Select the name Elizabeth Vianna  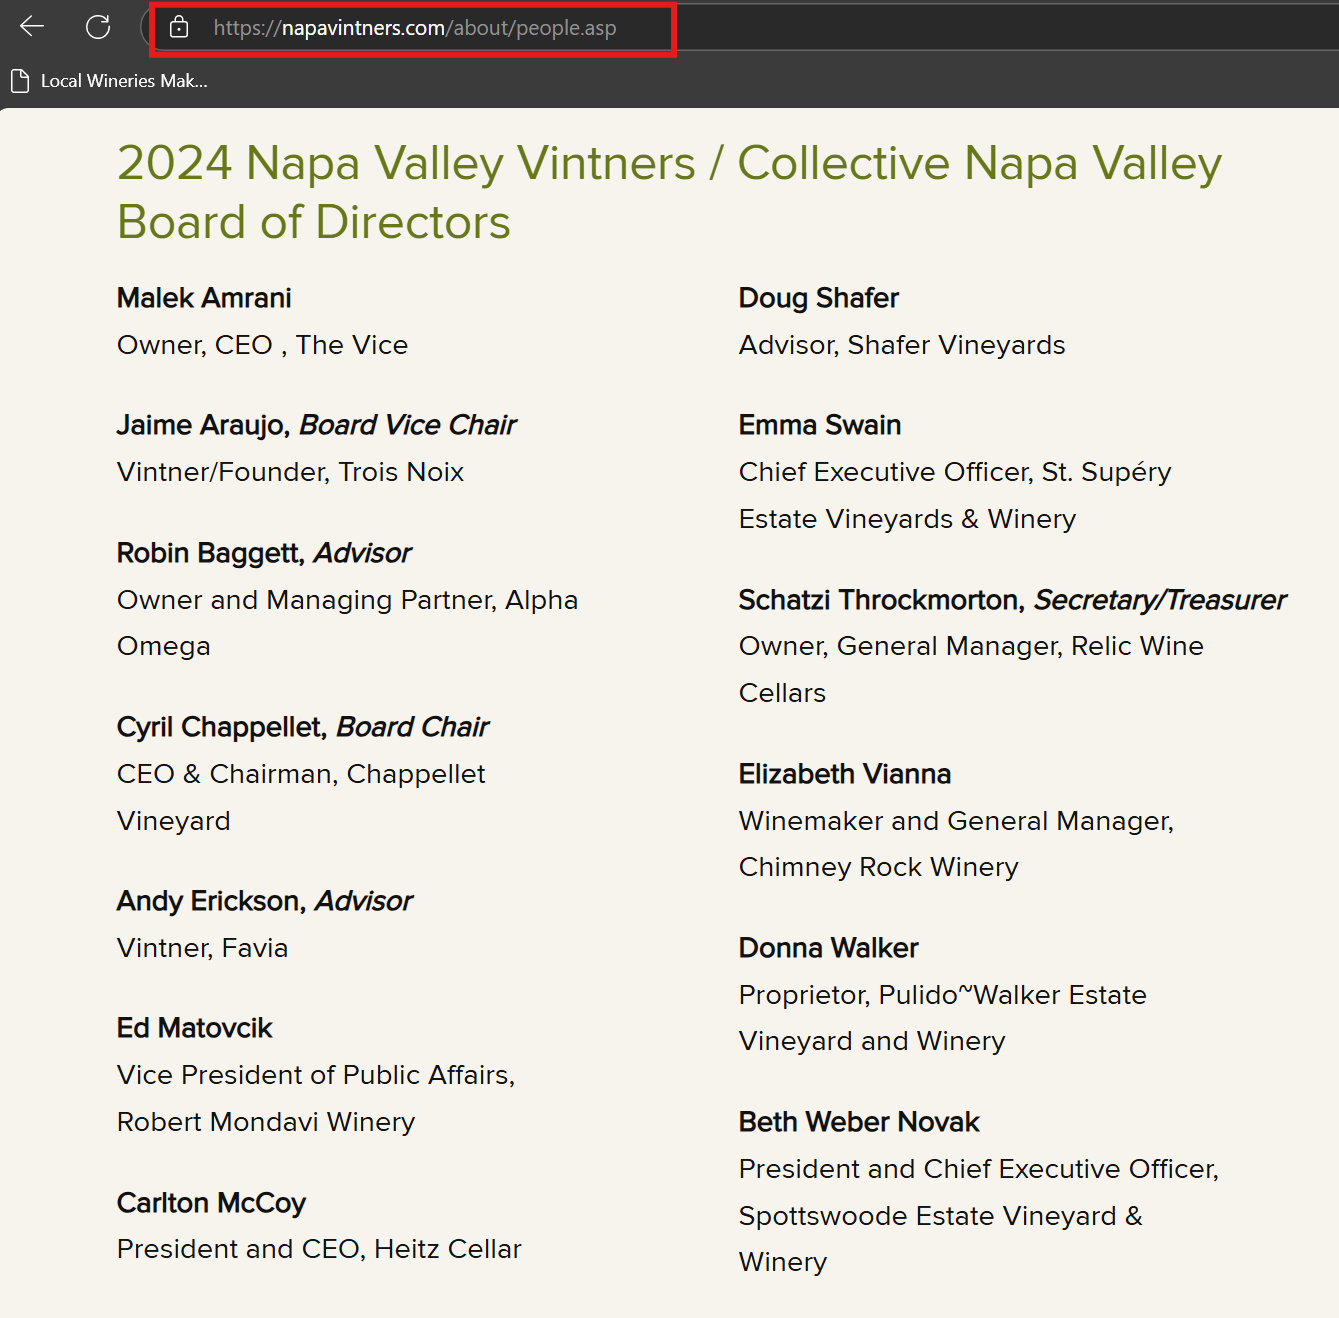[845, 774]
